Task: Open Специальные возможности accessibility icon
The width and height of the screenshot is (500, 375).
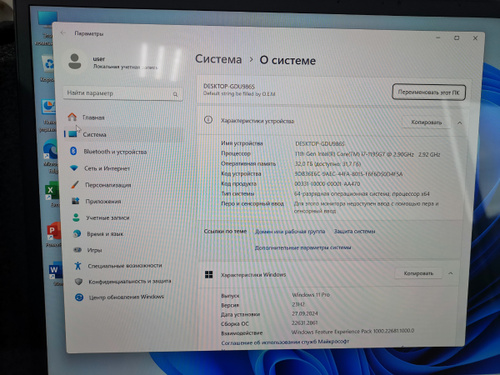Action: point(78,265)
